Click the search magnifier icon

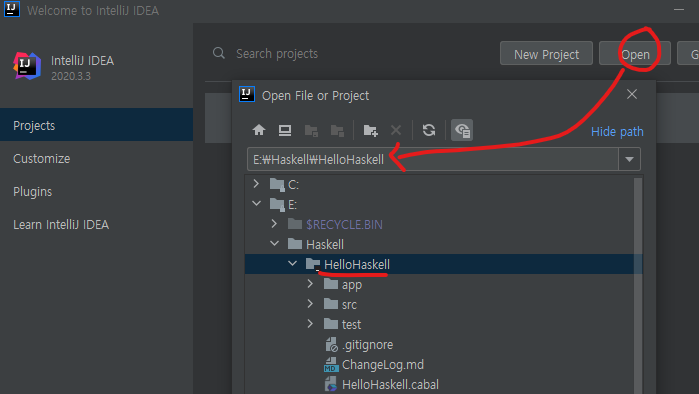coord(219,53)
